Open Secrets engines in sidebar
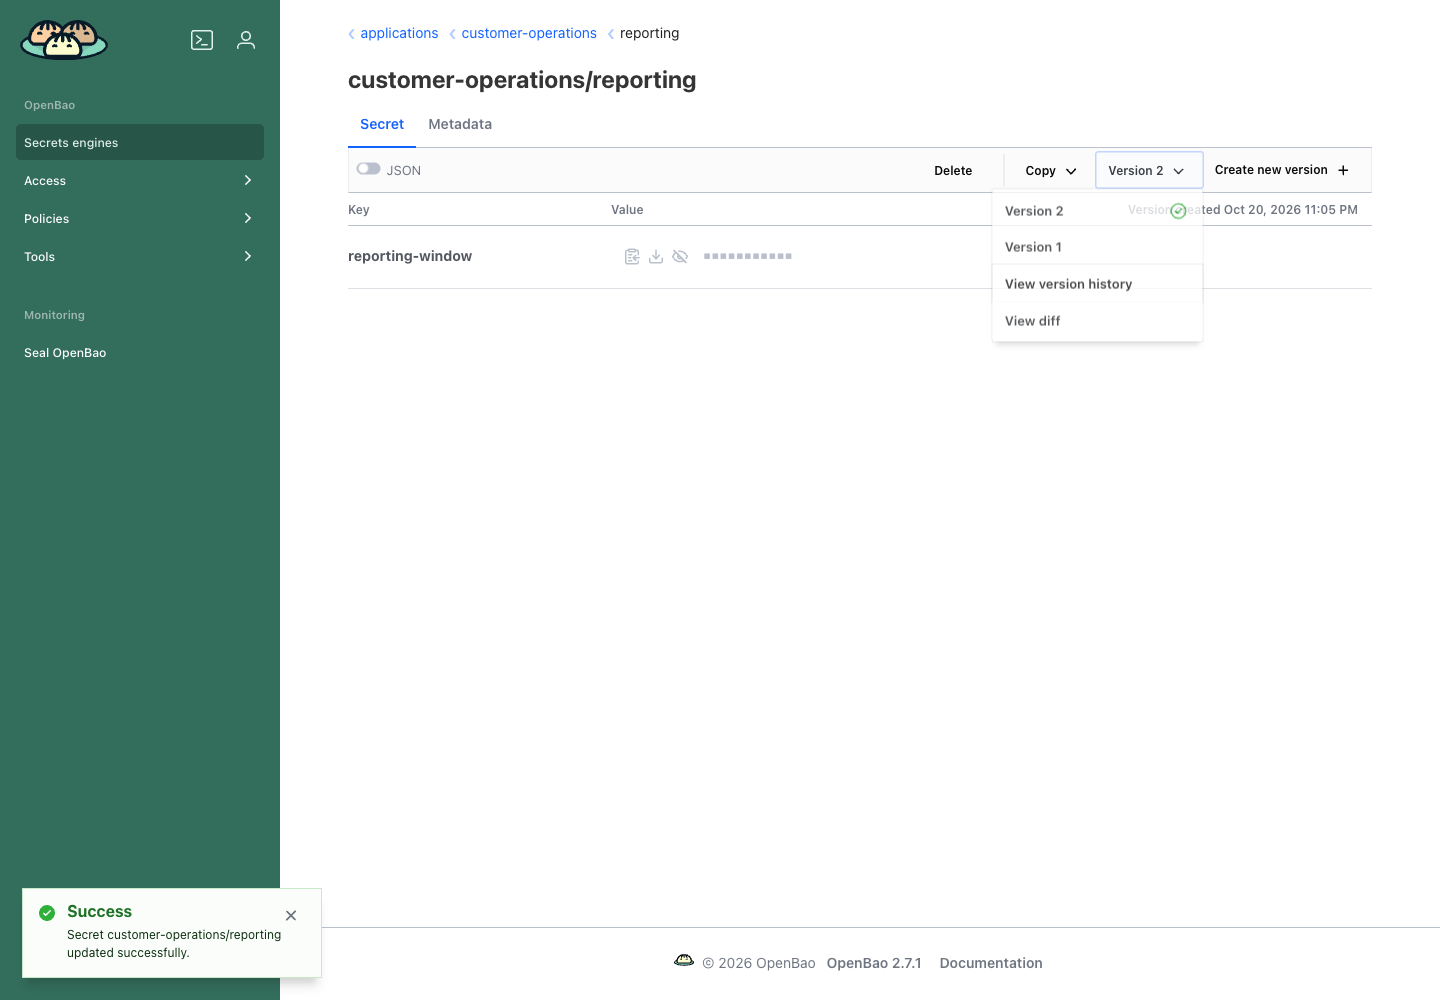Screen dimensions: 1440x1000 (140, 142)
